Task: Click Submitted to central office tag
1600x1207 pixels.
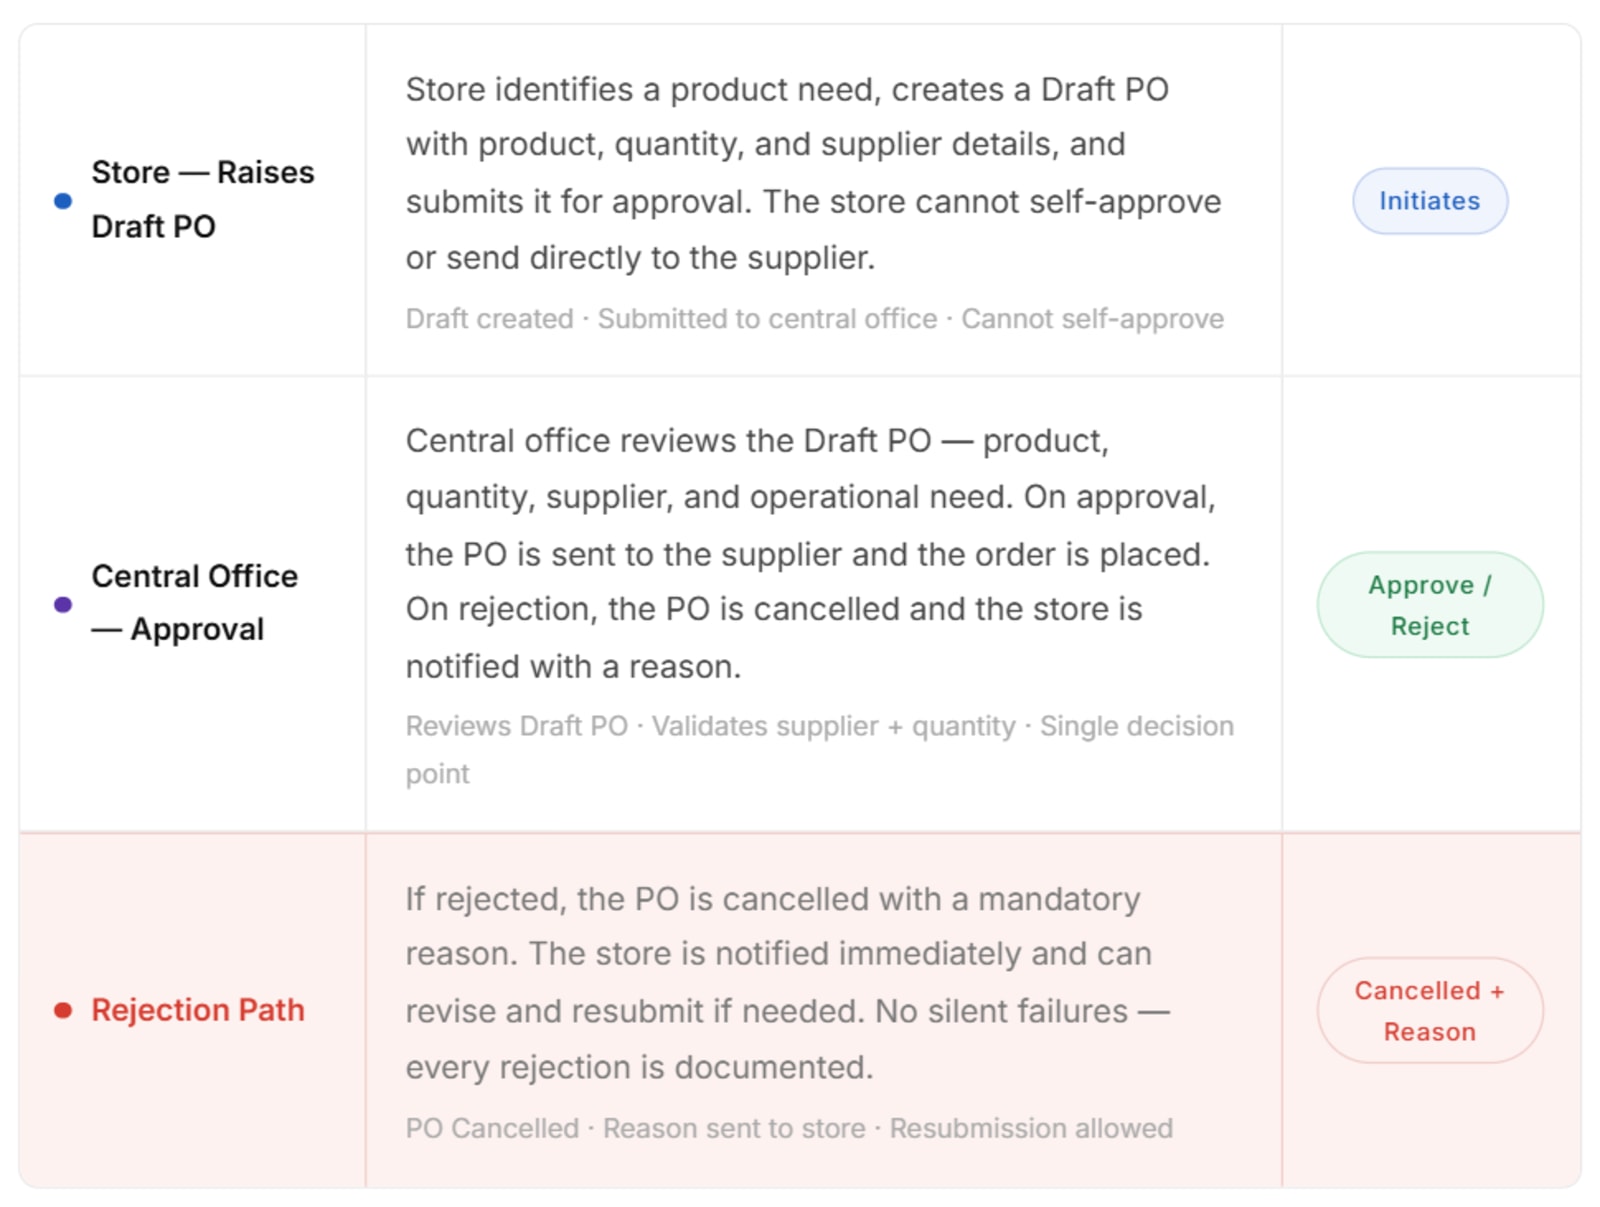Action: coord(767,318)
